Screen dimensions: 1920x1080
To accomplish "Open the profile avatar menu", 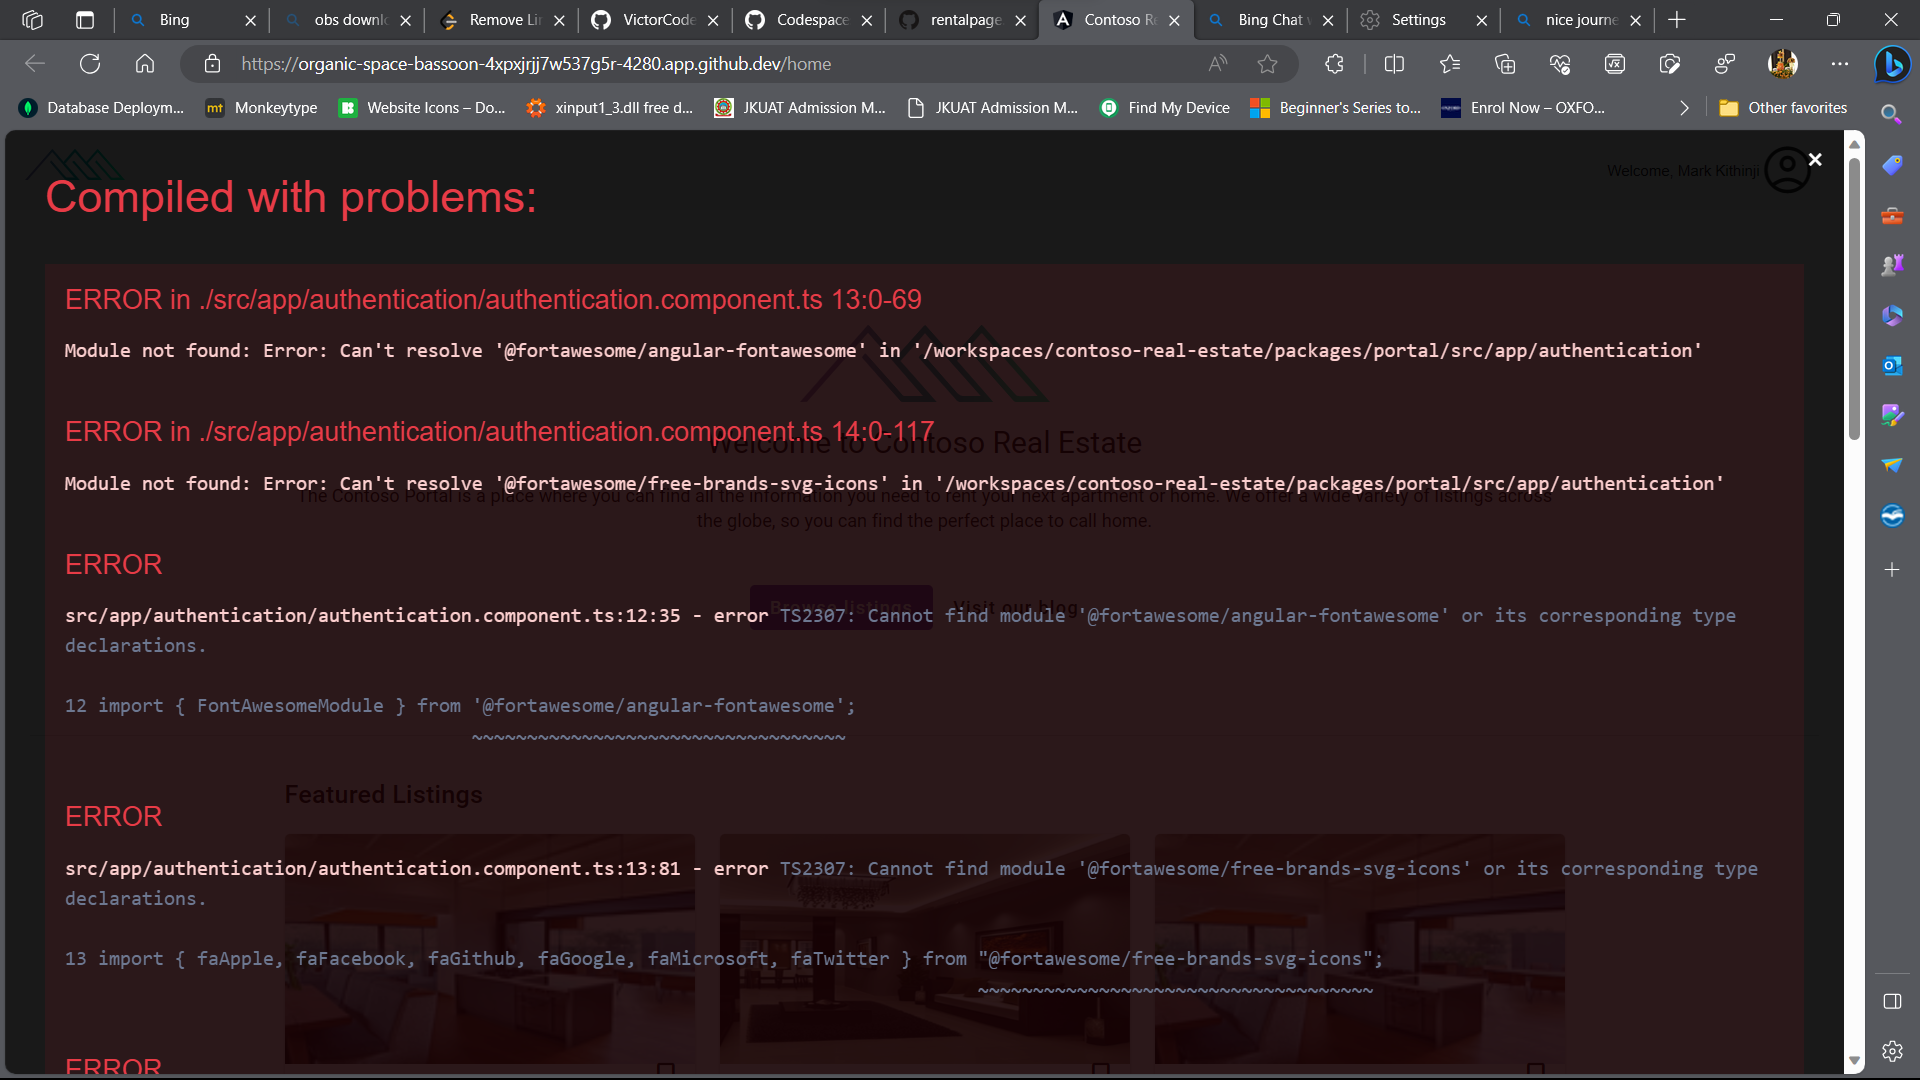I will click(x=1781, y=63).
